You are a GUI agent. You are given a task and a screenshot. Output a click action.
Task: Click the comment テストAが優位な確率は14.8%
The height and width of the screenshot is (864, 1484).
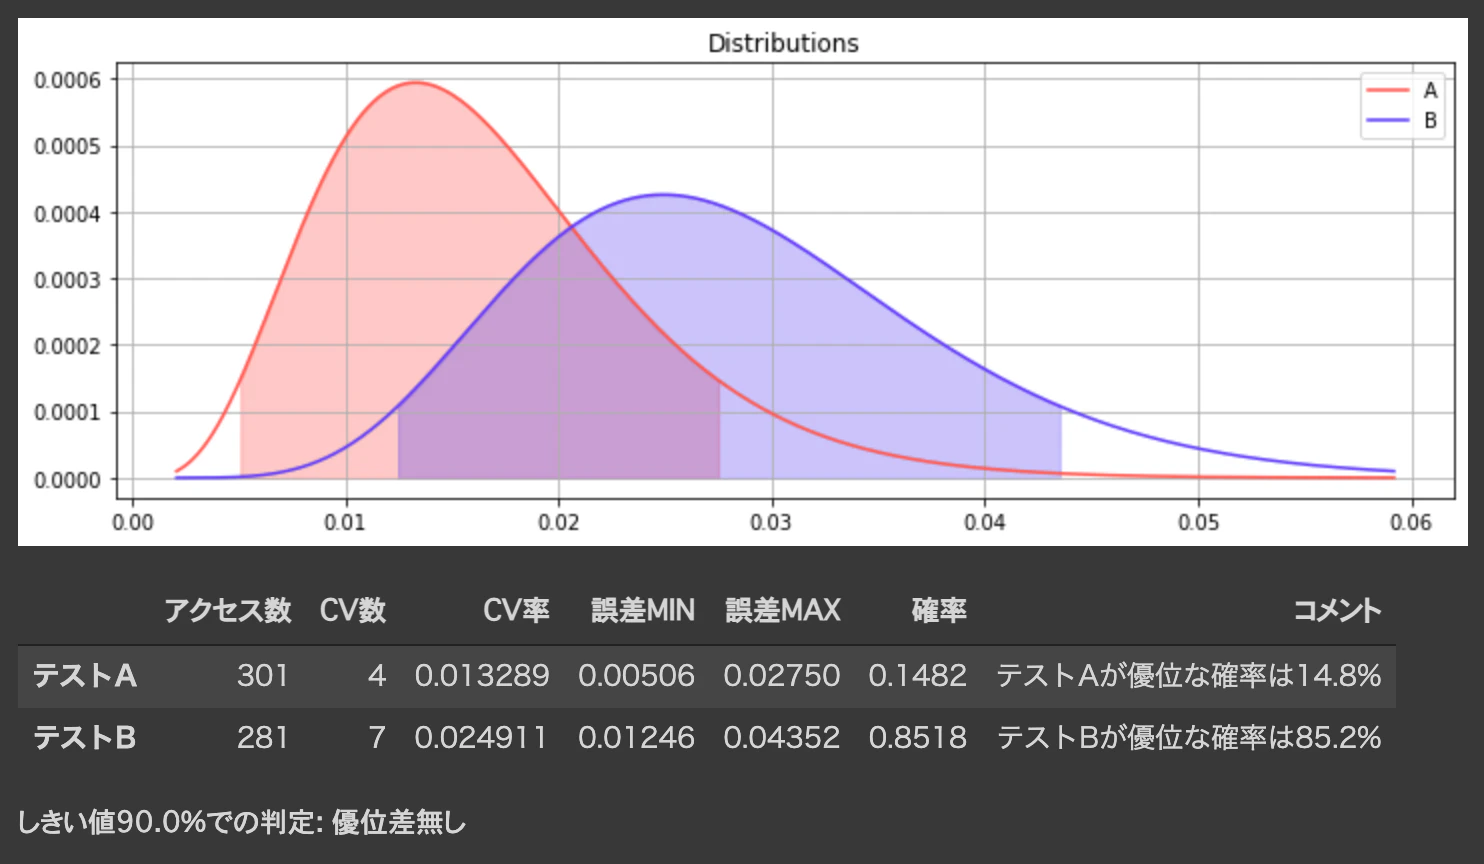pos(1189,676)
